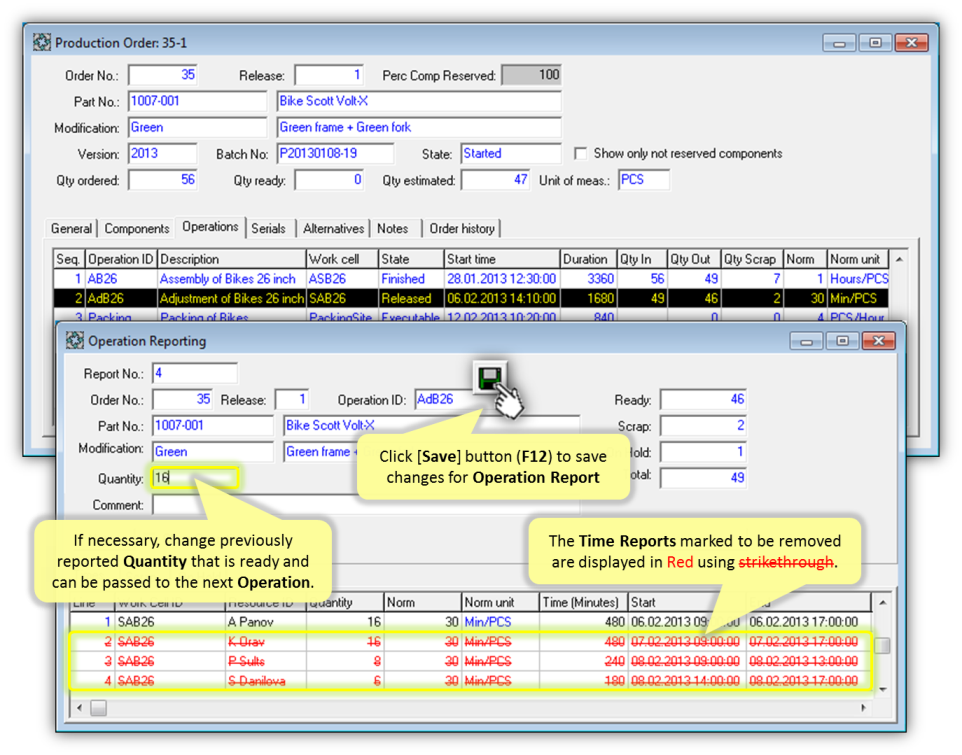Click scroll up arrow in operations table
Viewport: 962px width, 755px height.
899,259
